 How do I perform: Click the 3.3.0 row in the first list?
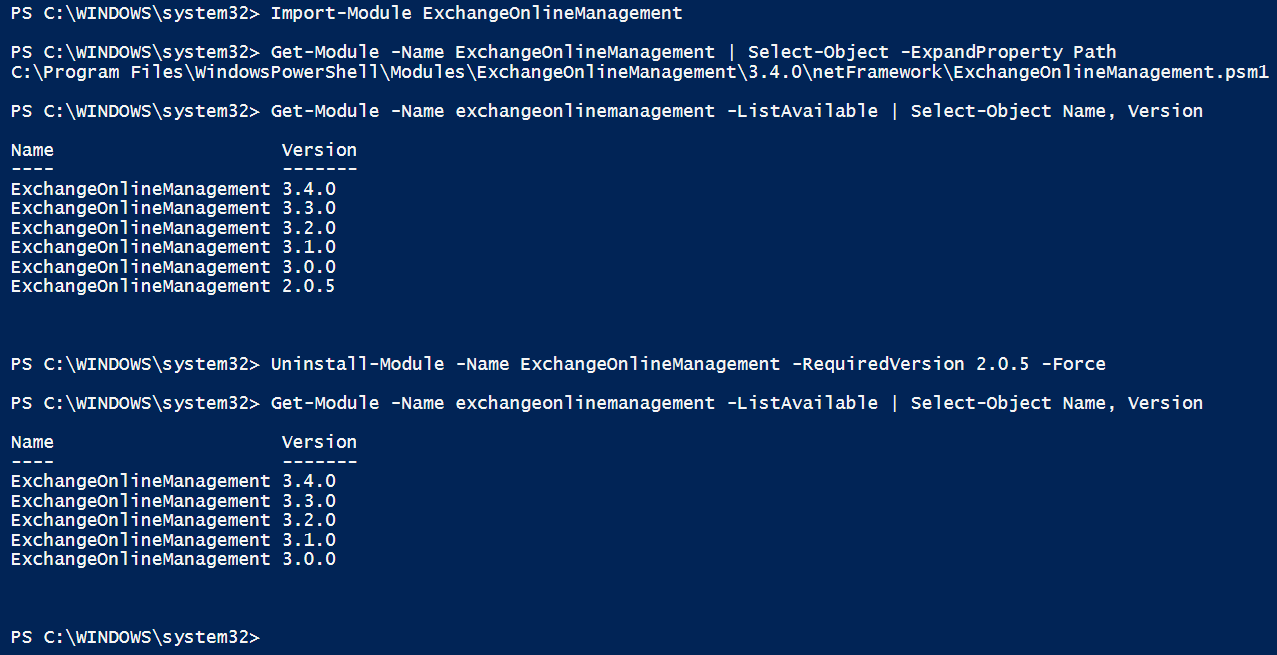click(173, 209)
